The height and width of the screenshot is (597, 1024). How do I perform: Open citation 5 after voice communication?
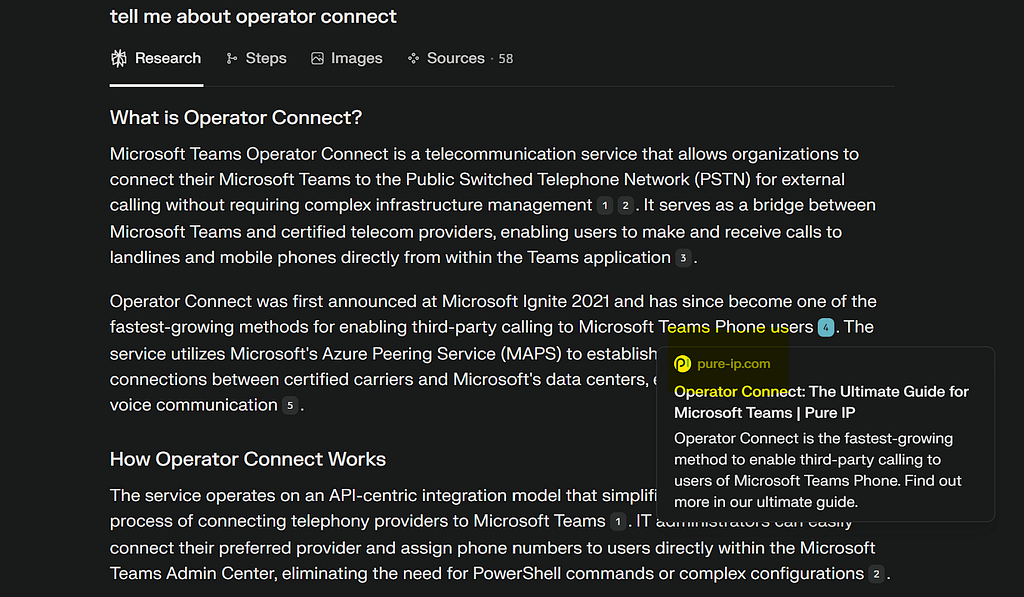(290, 406)
